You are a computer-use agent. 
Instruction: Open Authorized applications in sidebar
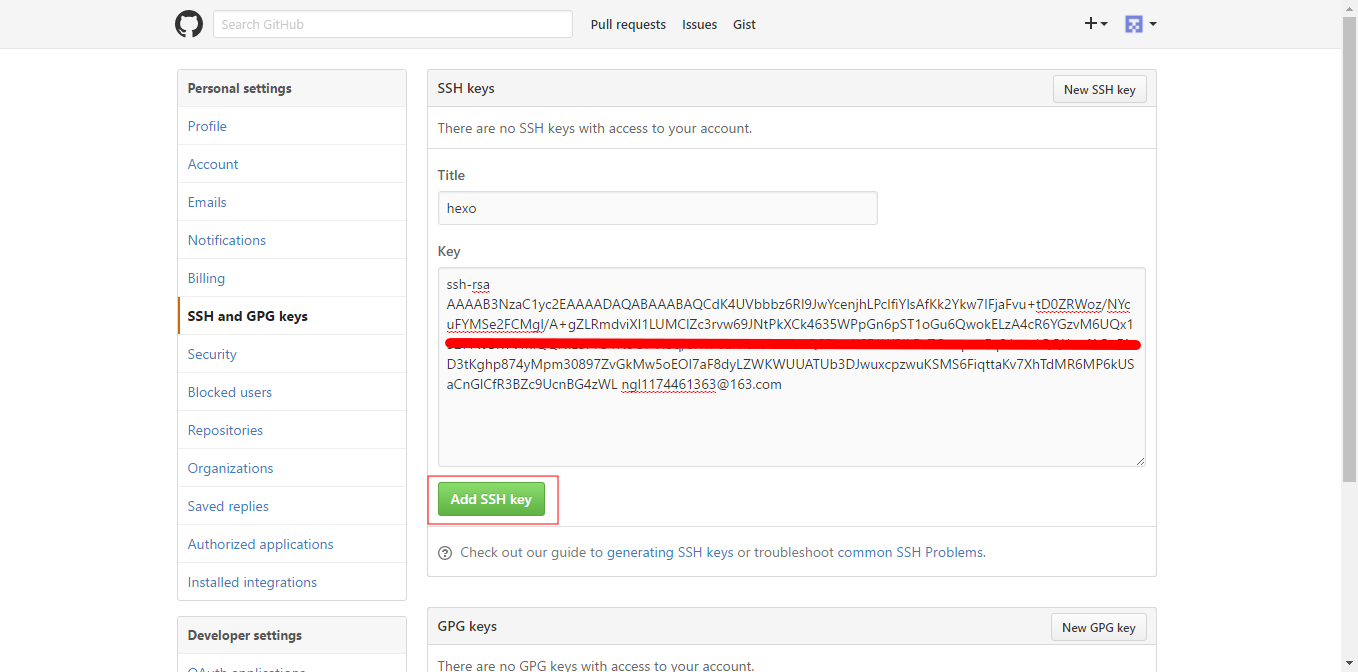[260, 544]
